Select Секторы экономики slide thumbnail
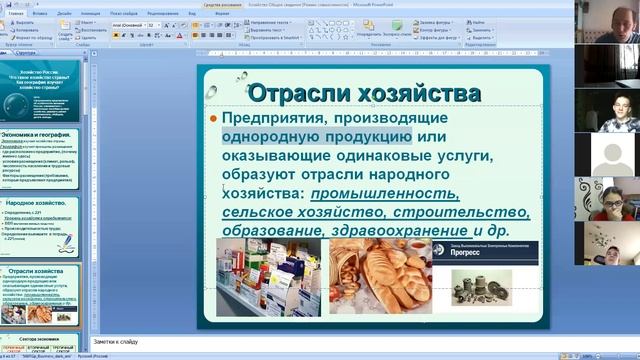The width and height of the screenshot is (640, 360). point(40,343)
